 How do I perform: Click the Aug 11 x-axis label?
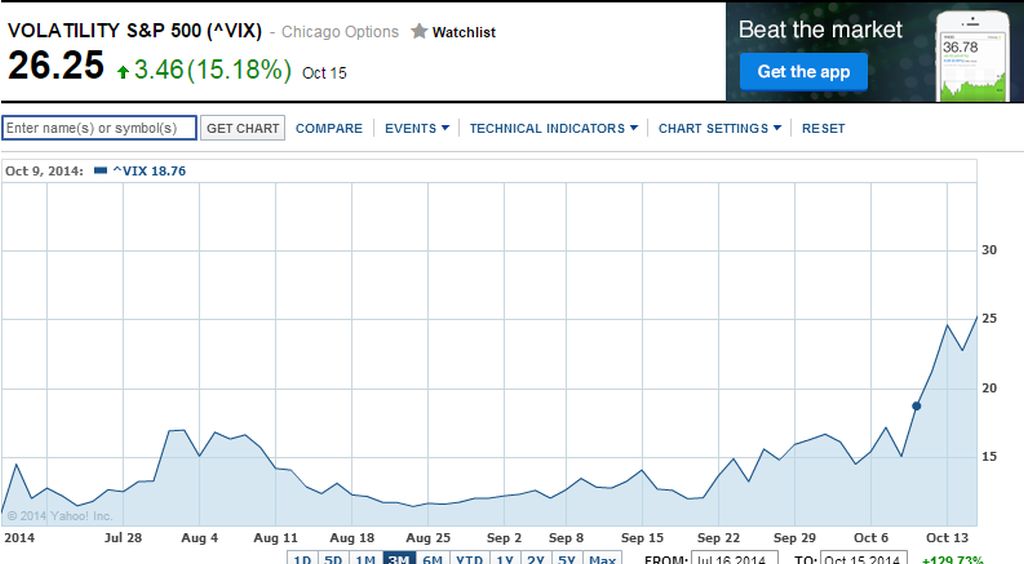coord(276,538)
